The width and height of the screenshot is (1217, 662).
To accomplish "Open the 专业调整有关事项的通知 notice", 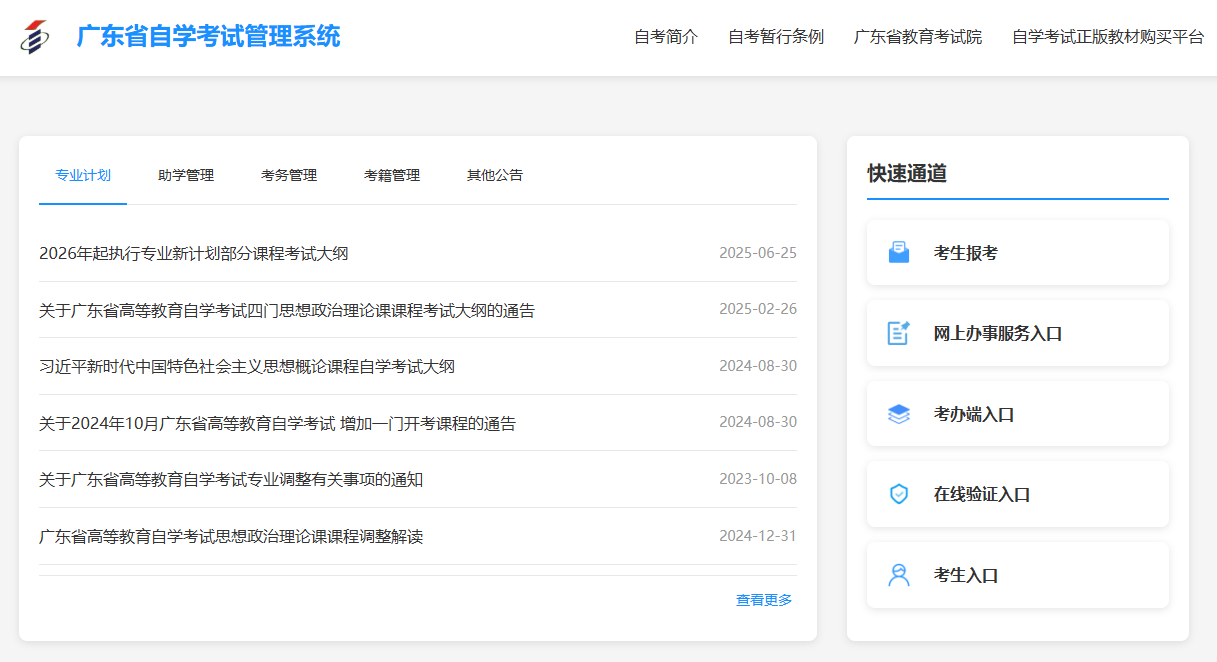I will pyautogui.click(x=231, y=480).
